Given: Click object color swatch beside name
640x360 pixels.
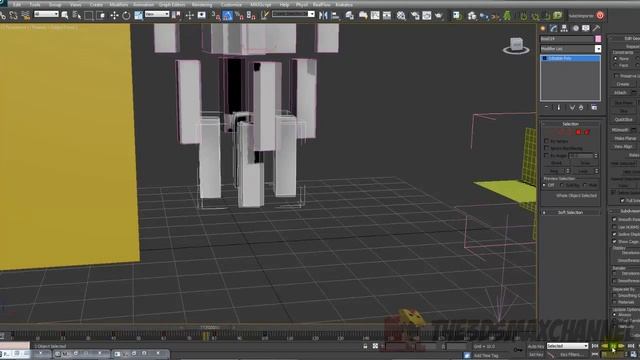Looking at the screenshot, I should pyautogui.click(x=598, y=39).
